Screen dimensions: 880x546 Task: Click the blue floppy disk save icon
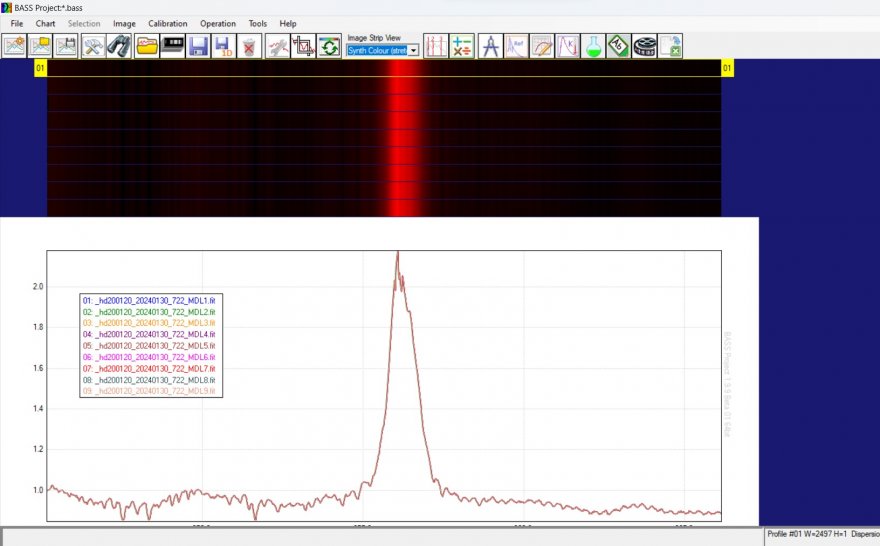click(198, 46)
